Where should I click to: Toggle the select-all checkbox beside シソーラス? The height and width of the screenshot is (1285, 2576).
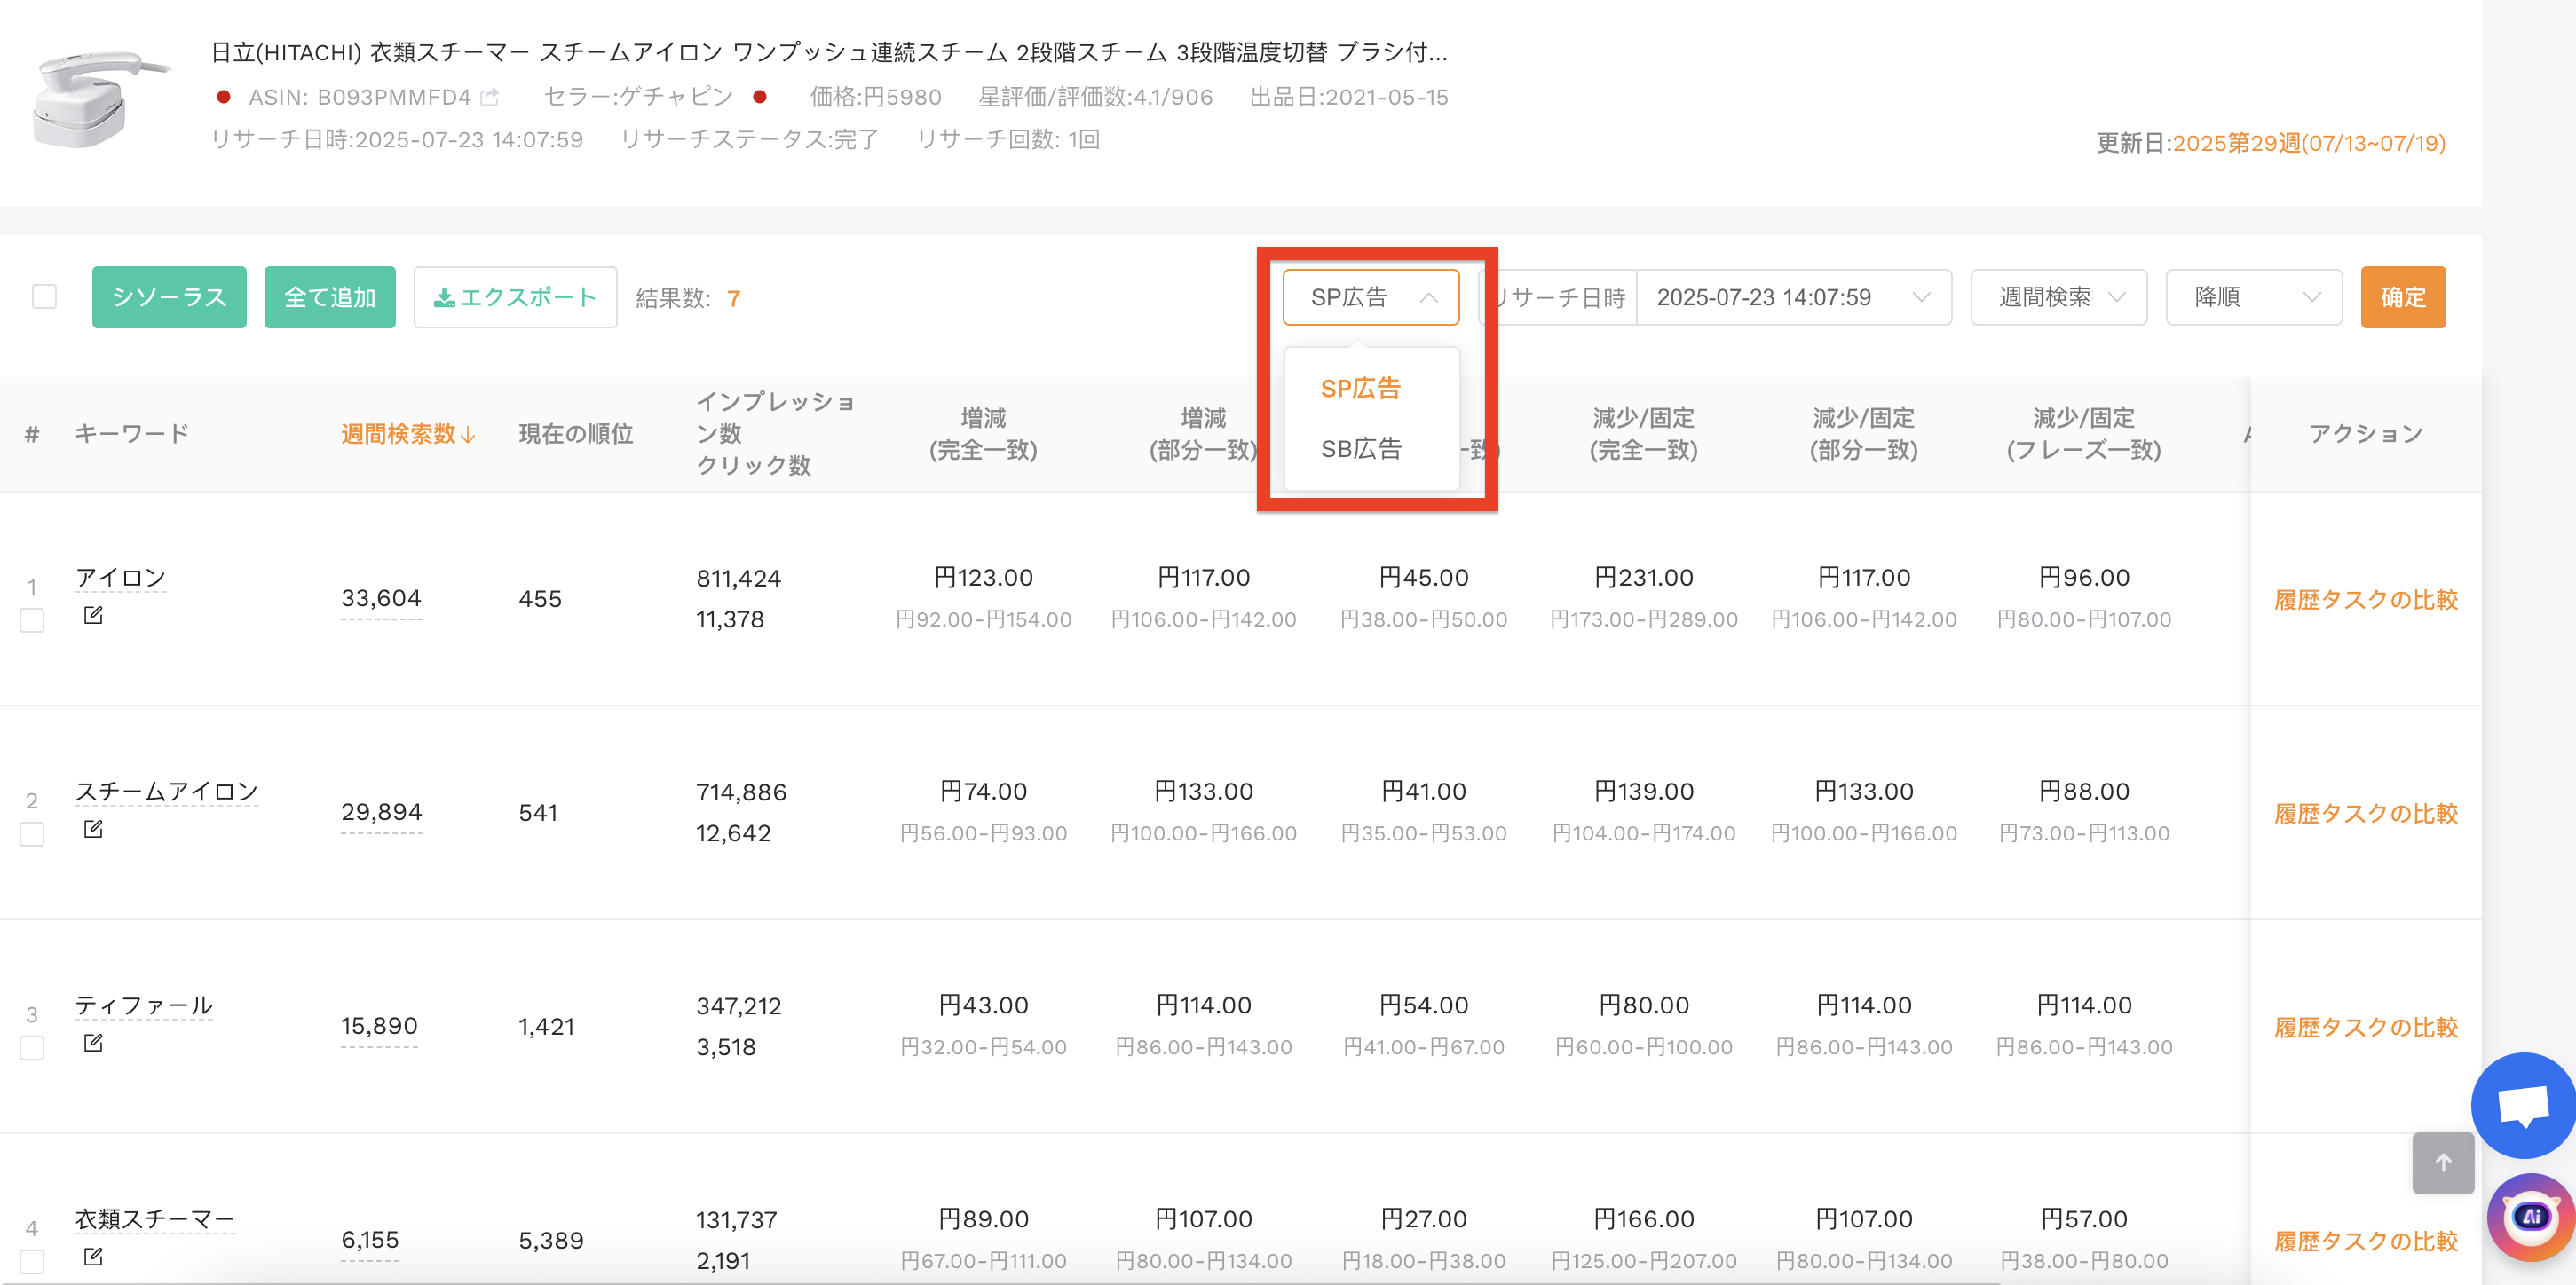(x=44, y=297)
